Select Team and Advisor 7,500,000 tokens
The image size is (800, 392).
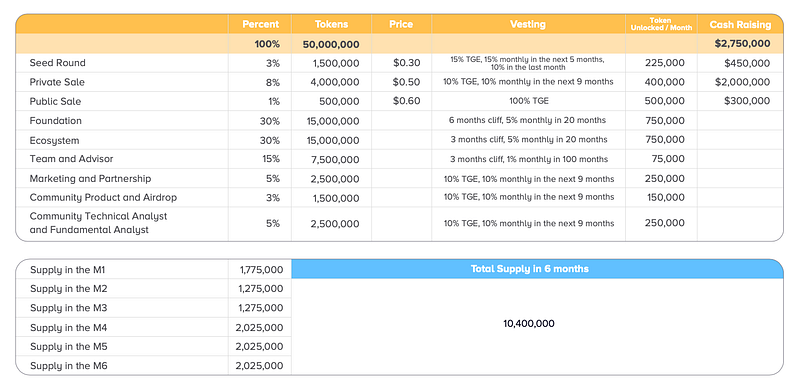coord(334,160)
